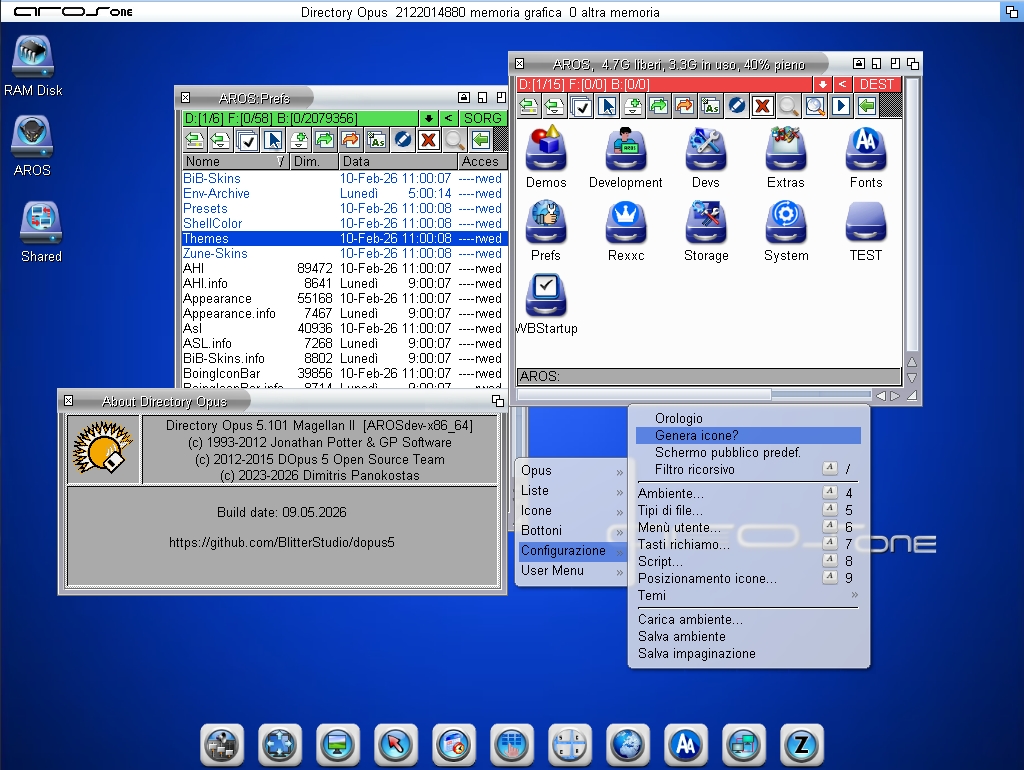The image size is (1024, 770).
Task: Select the Appearance.info file row
Action: coord(344,313)
